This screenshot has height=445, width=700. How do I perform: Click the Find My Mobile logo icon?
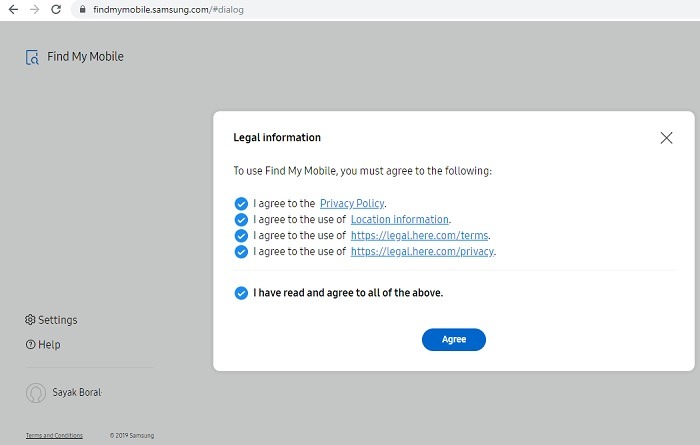click(33, 57)
